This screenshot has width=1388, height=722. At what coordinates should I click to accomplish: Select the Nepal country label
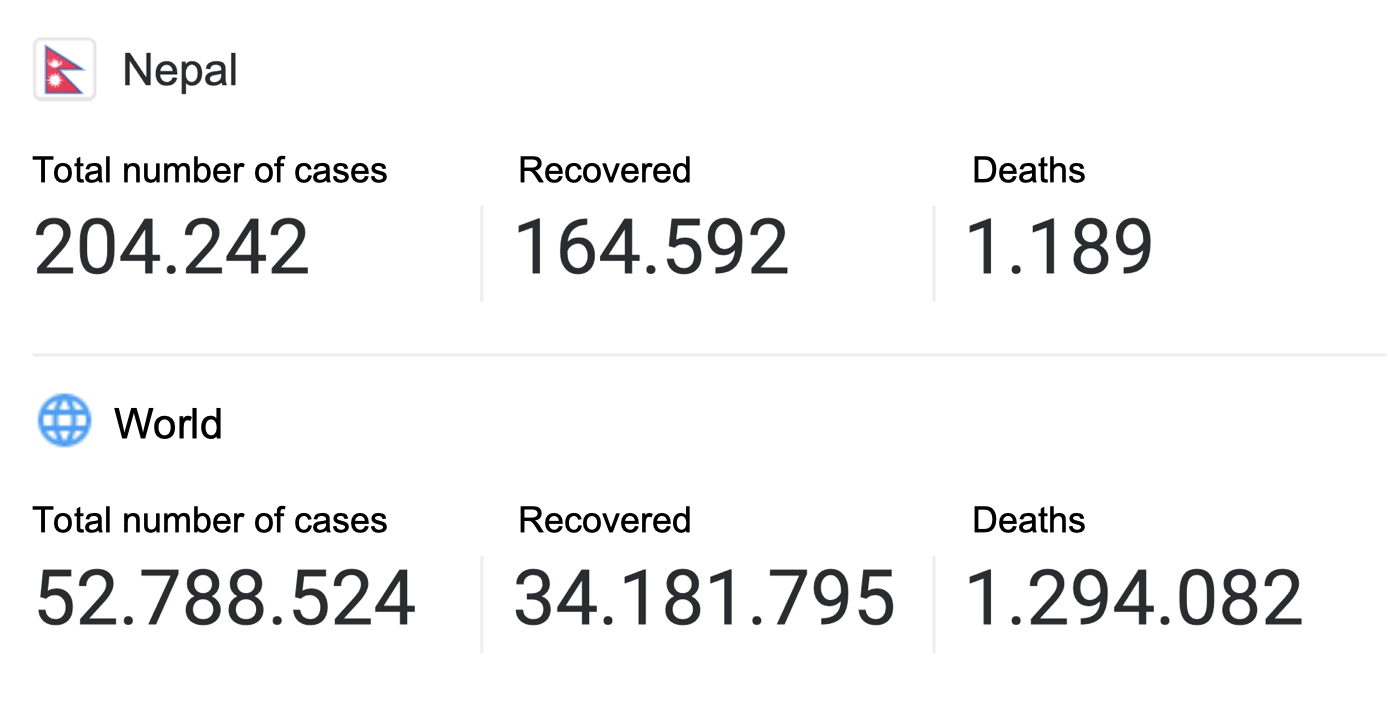click(180, 70)
